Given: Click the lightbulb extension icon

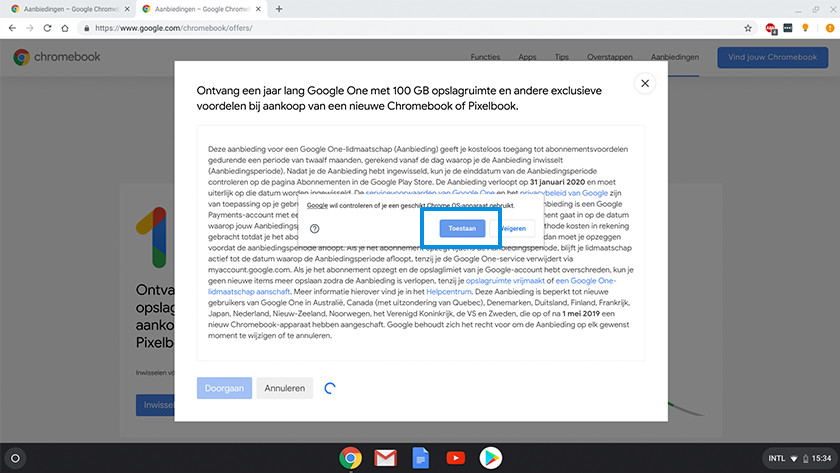Looking at the screenshot, I should pos(805,28).
